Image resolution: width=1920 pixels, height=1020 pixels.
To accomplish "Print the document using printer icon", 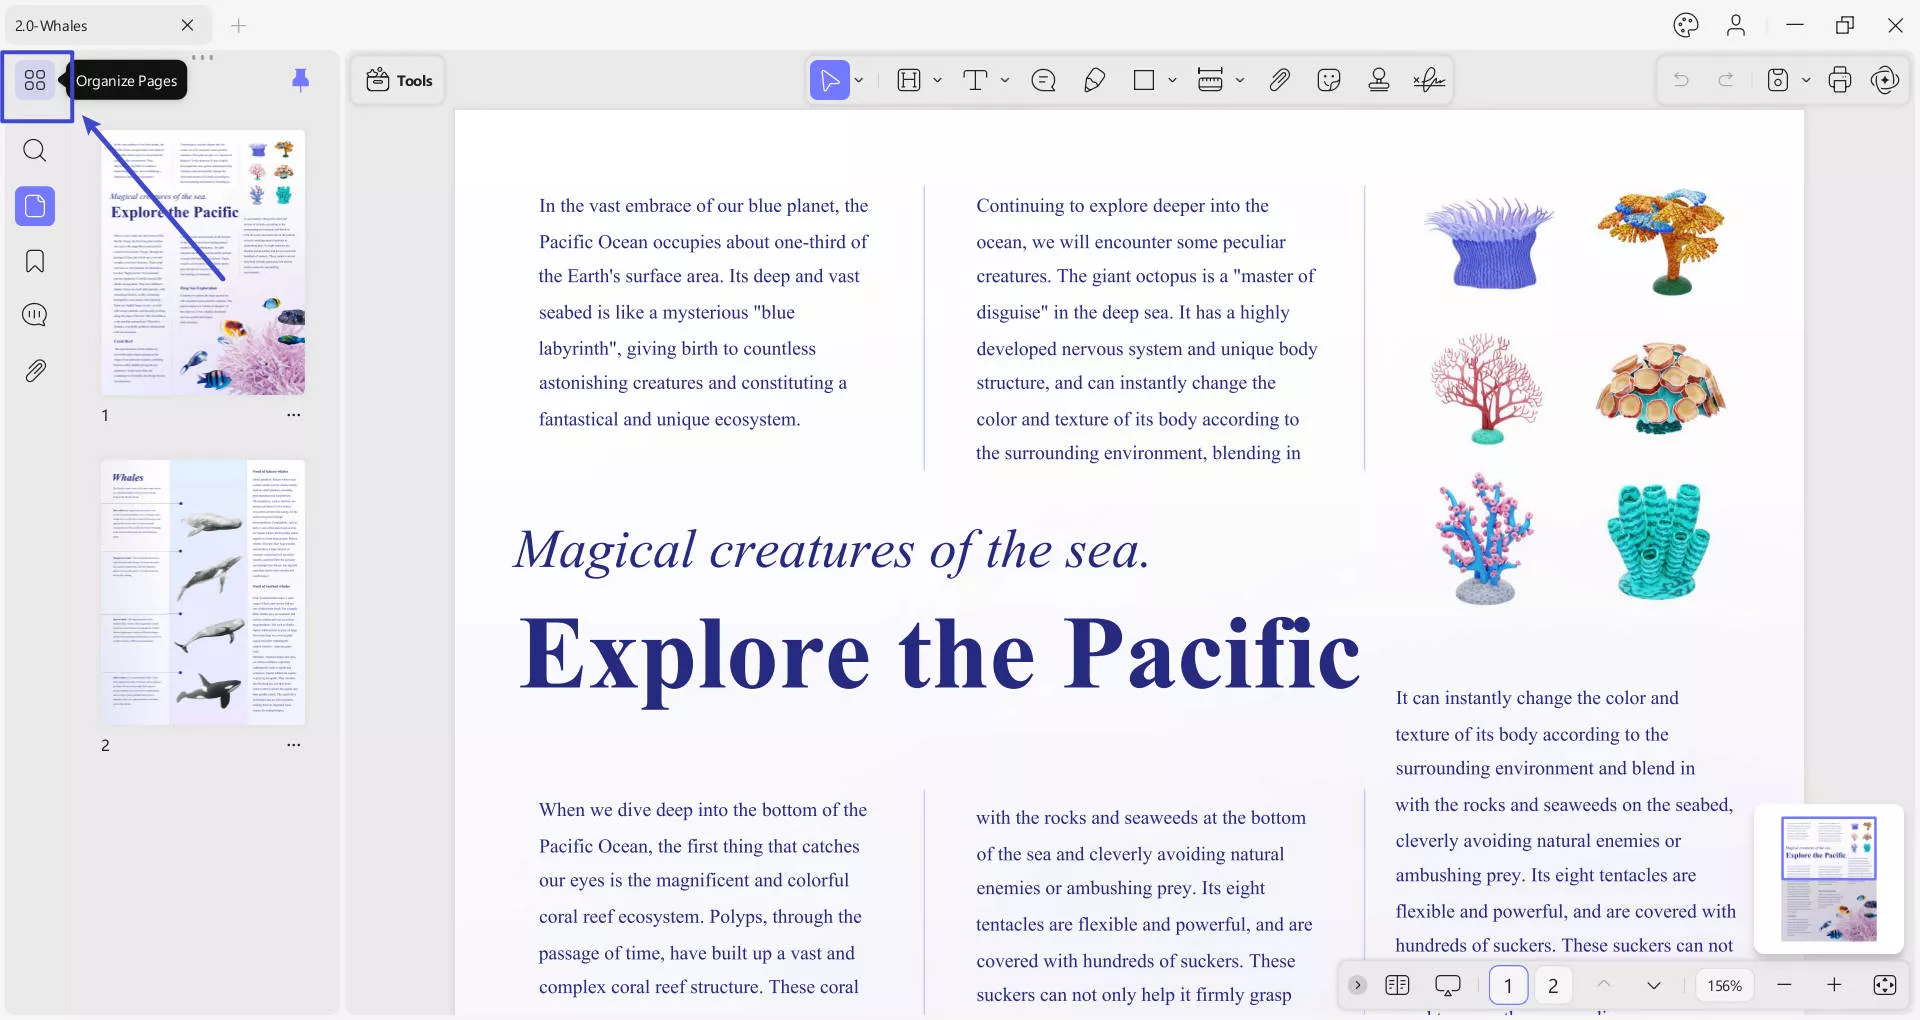I will pyautogui.click(x=1839, y=80).
